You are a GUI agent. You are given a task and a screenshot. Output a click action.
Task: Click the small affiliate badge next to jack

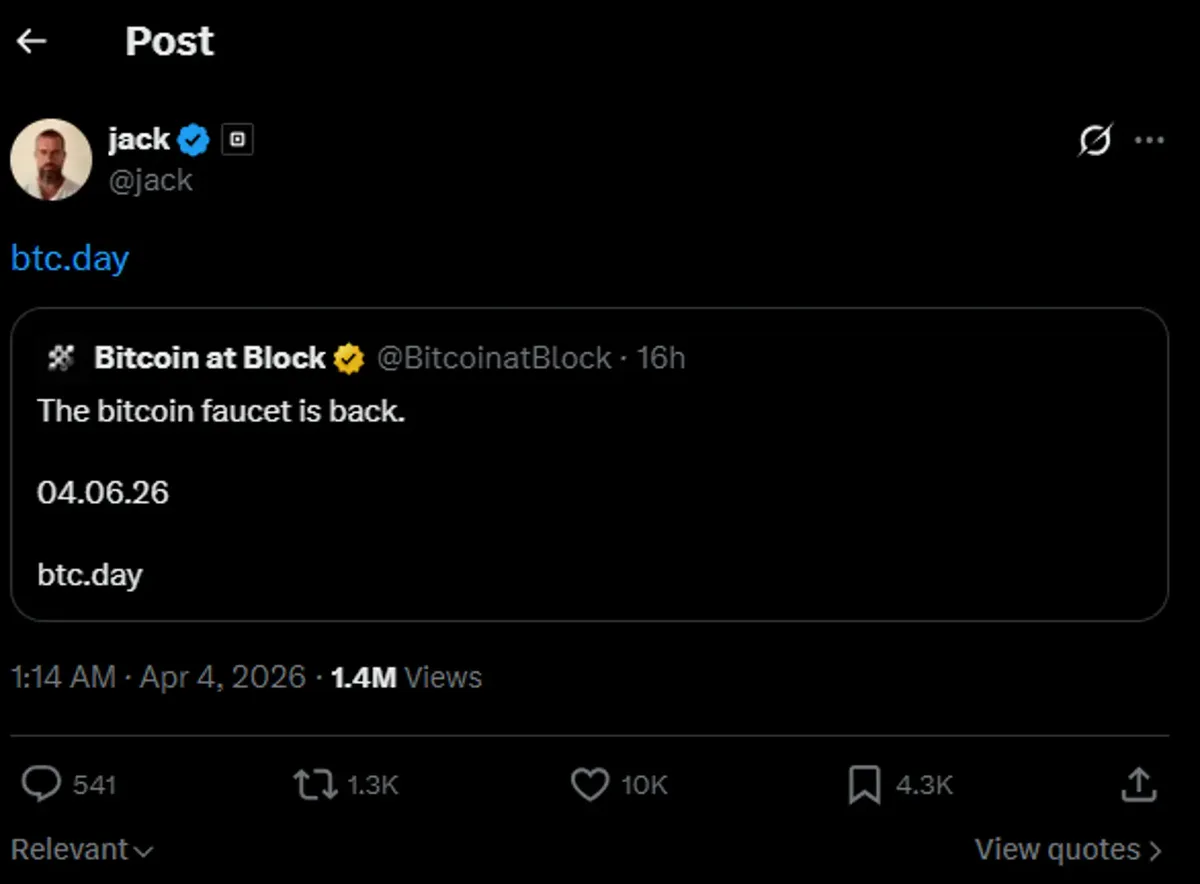click(x=238, y=139)
